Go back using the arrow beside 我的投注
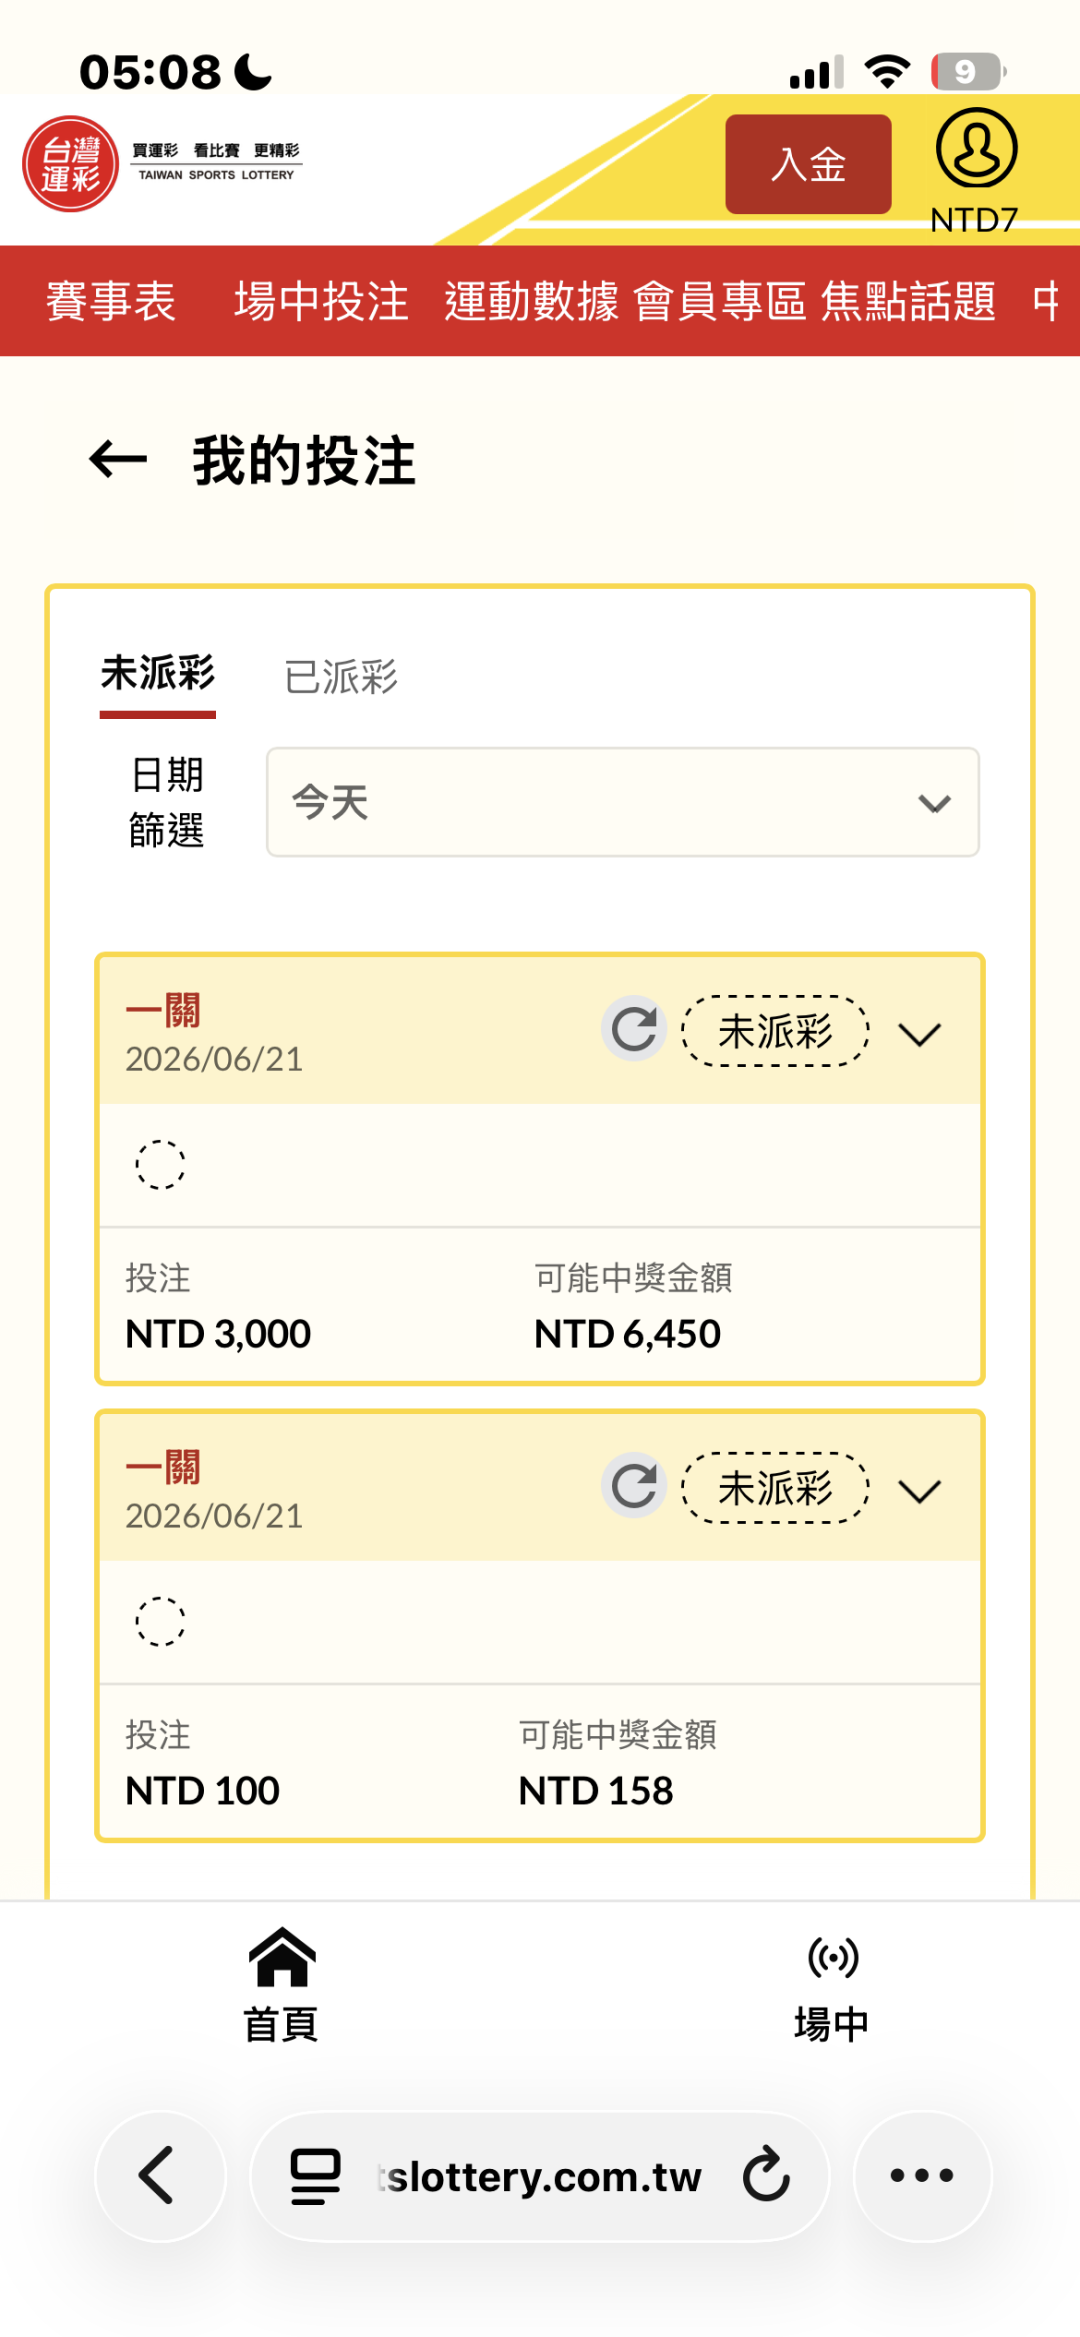Image resolution: width=1080 pixels, height=2337 pixels. [118, 460]
